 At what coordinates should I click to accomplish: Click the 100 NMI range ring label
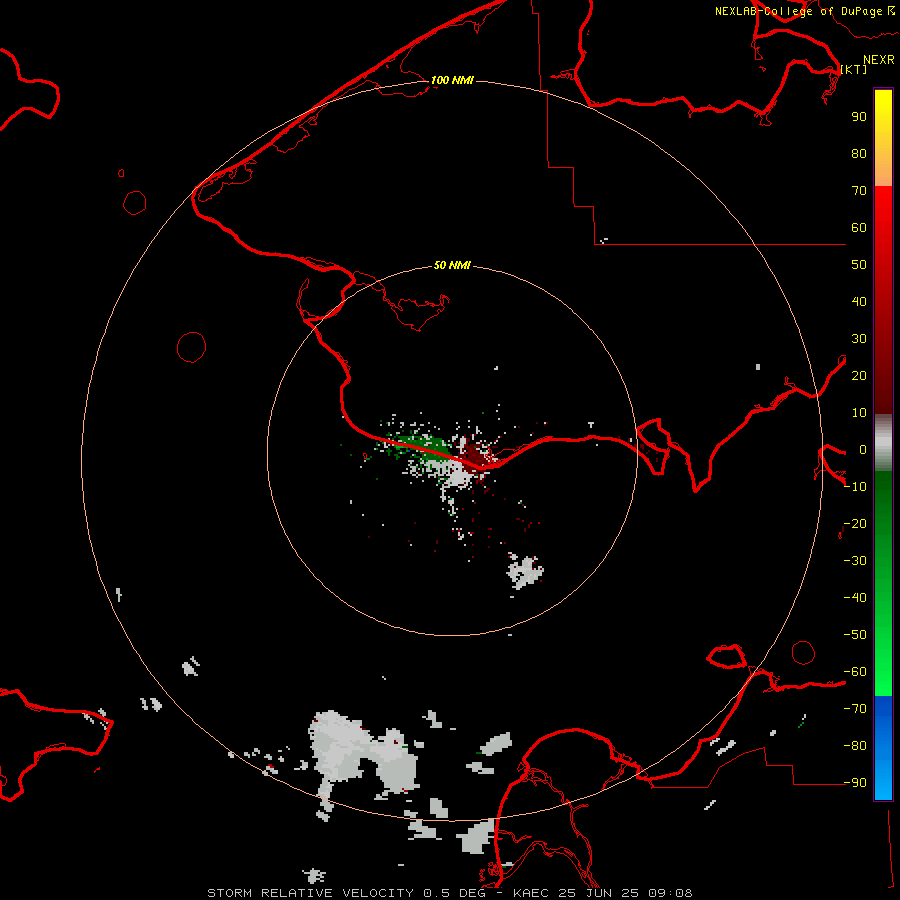point(452,80)
